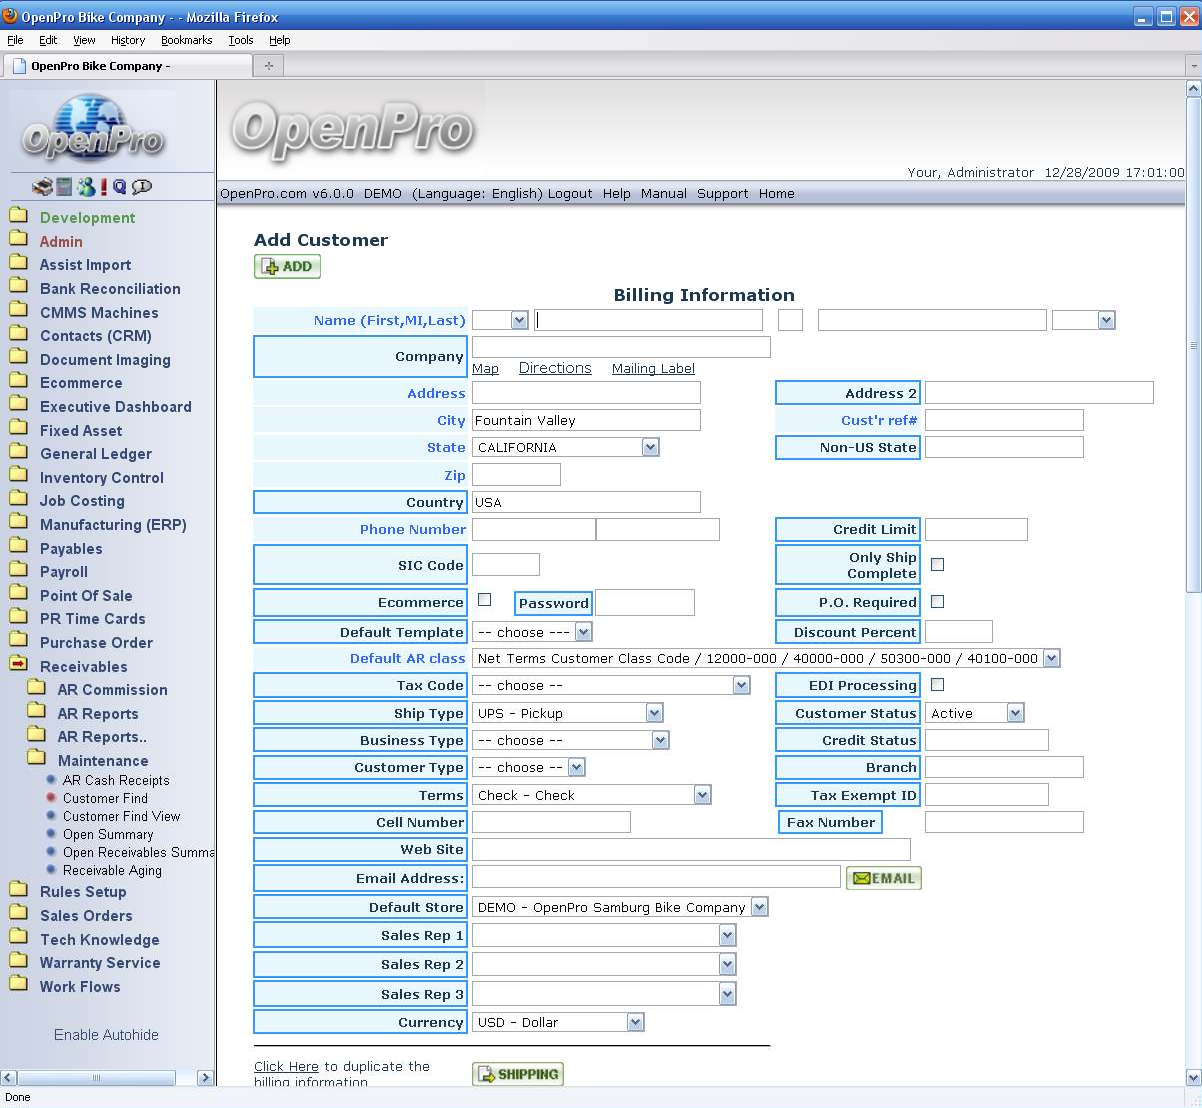Image resolution: width=1202 pixels, height=1108 pixels.
Task: Click the printer icon in sidebar toolbar
Action: (x=42, y=187)
